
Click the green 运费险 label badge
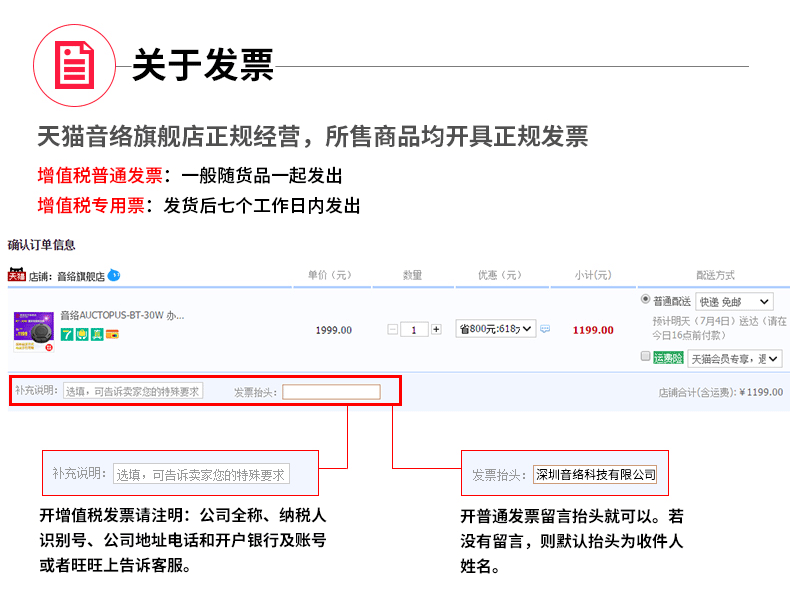tap(668, 358)
